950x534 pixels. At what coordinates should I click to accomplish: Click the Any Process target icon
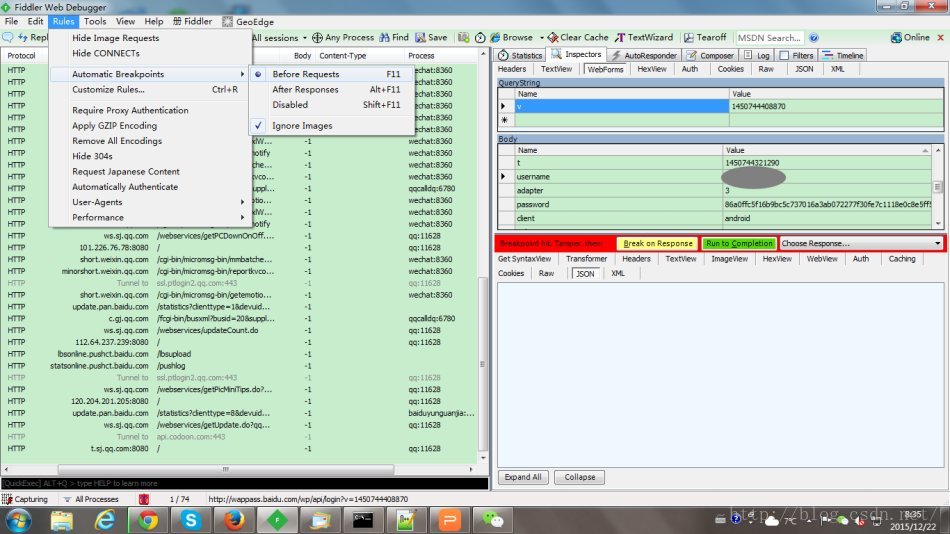pyautogui.click(x=317, y=38)
